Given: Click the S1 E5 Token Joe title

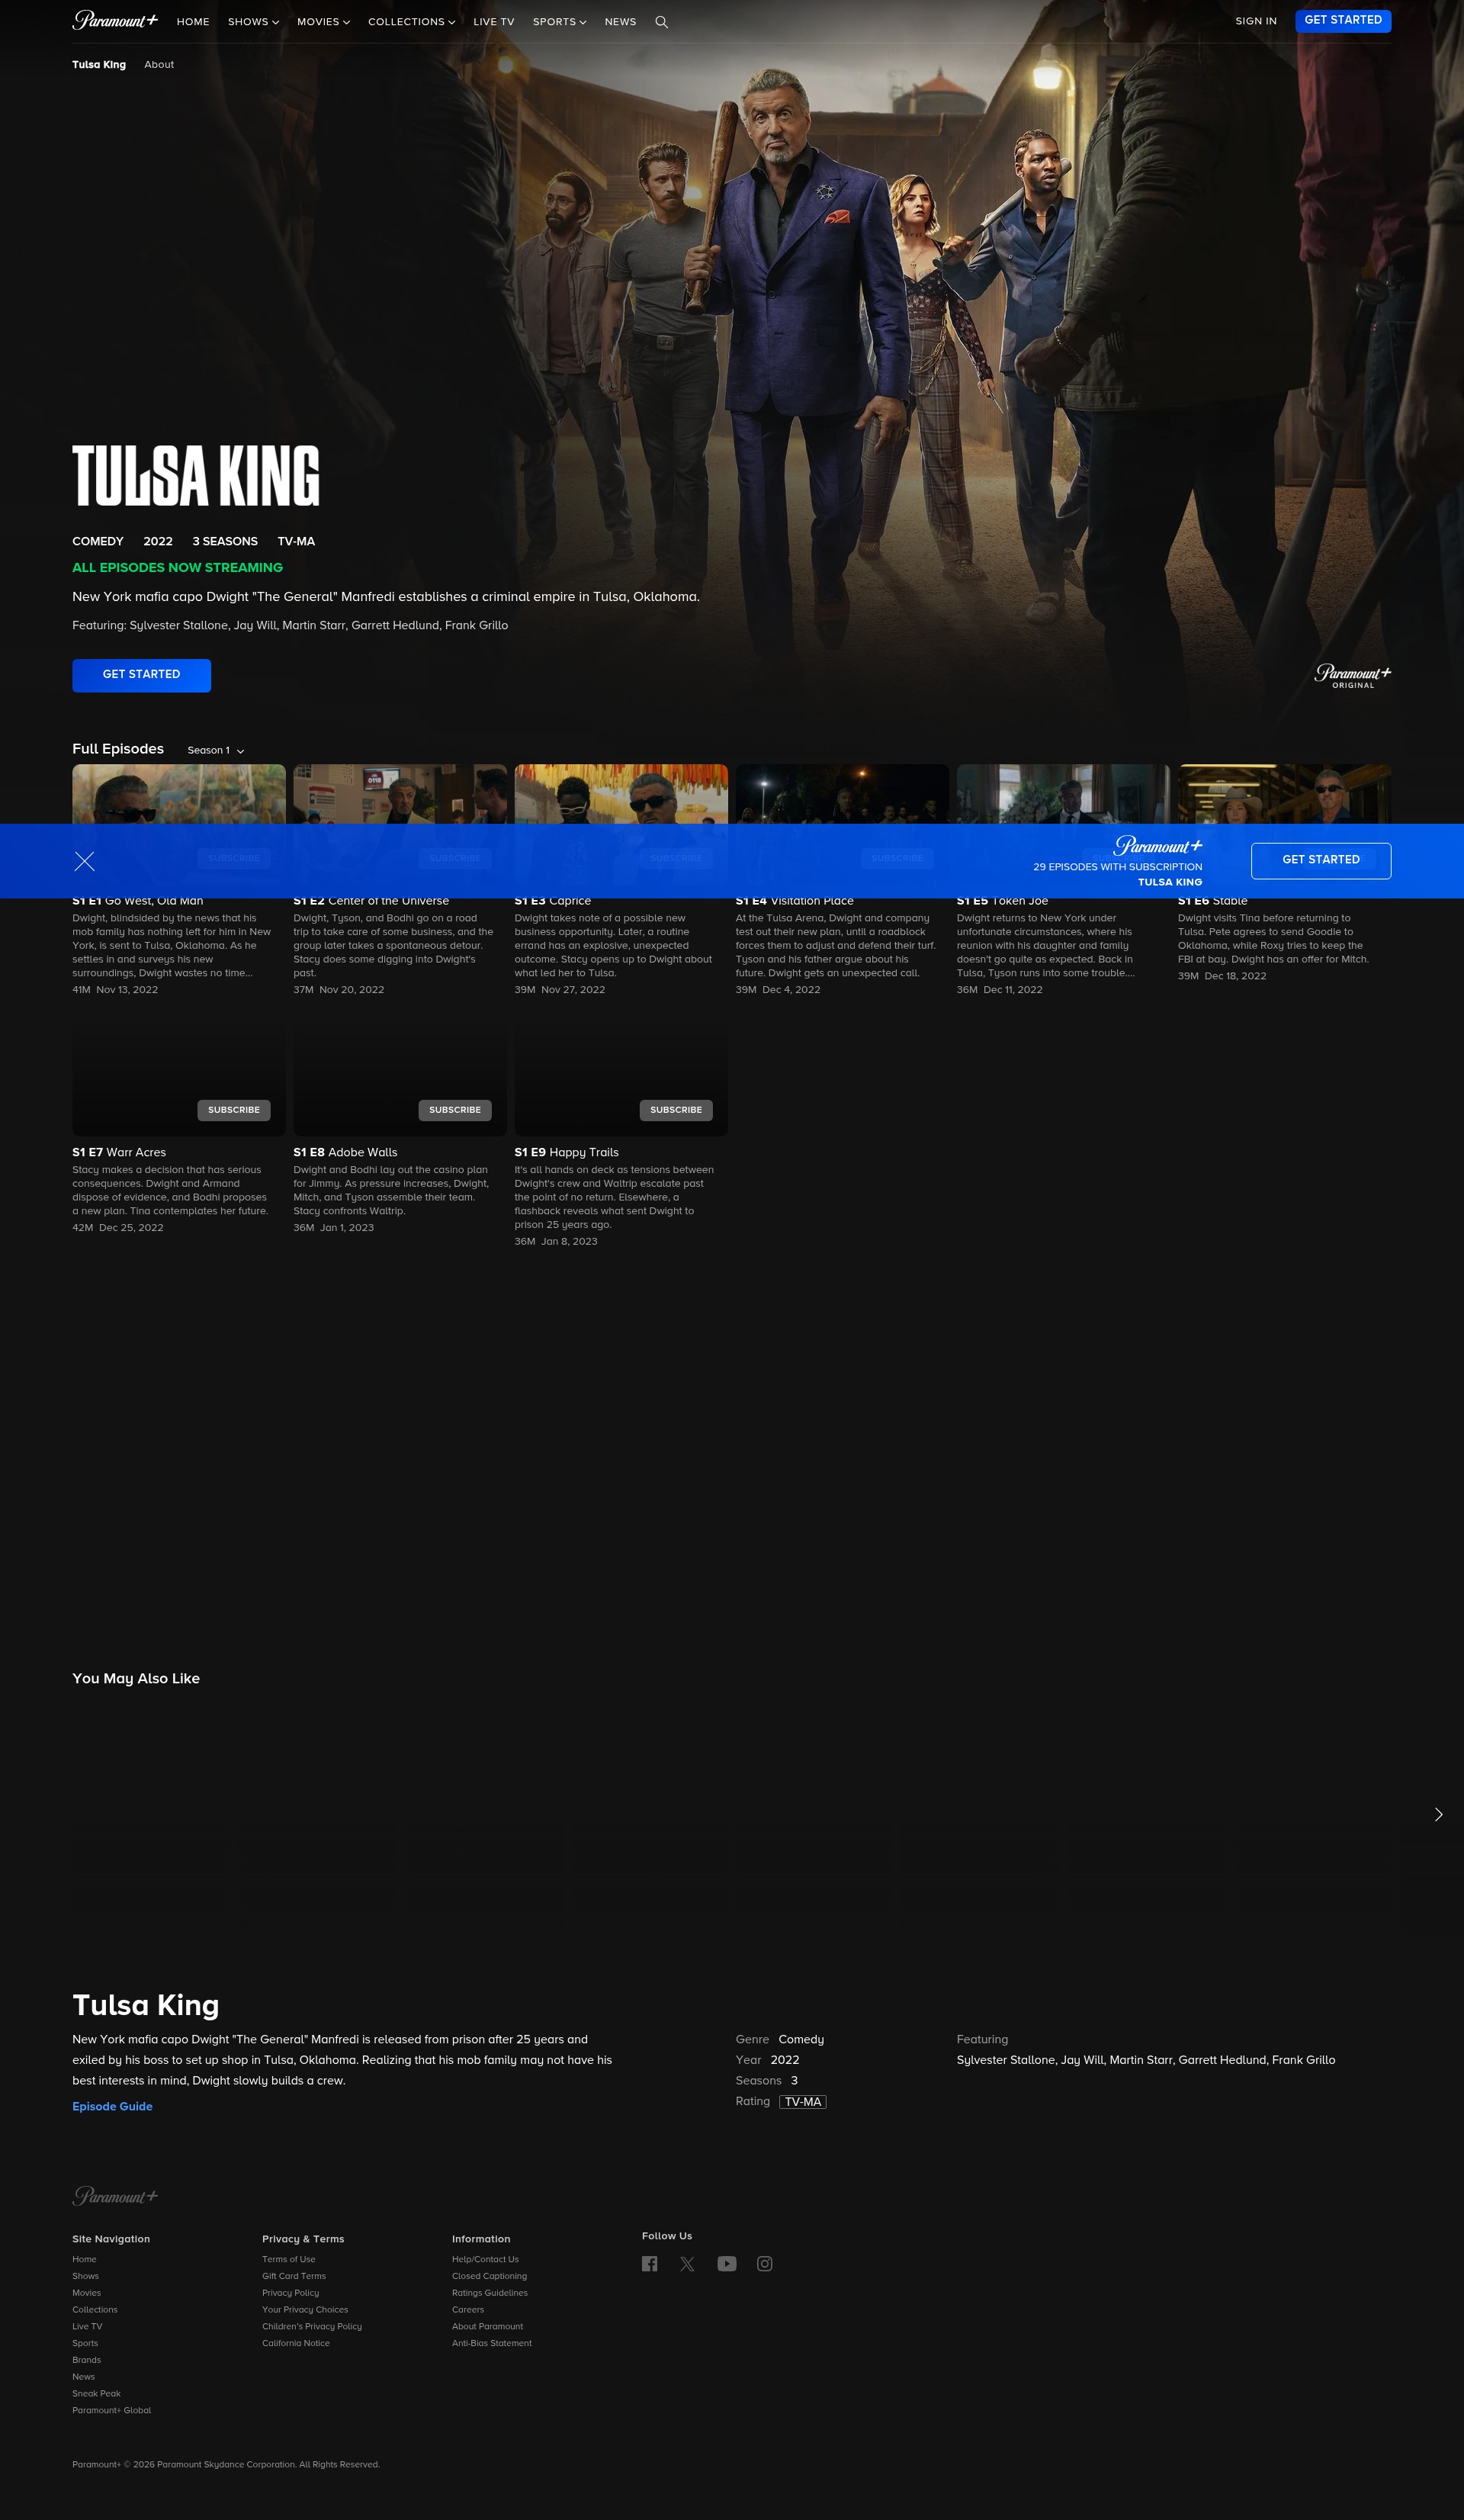Looking at the screenshot, I should [1002, 902].
